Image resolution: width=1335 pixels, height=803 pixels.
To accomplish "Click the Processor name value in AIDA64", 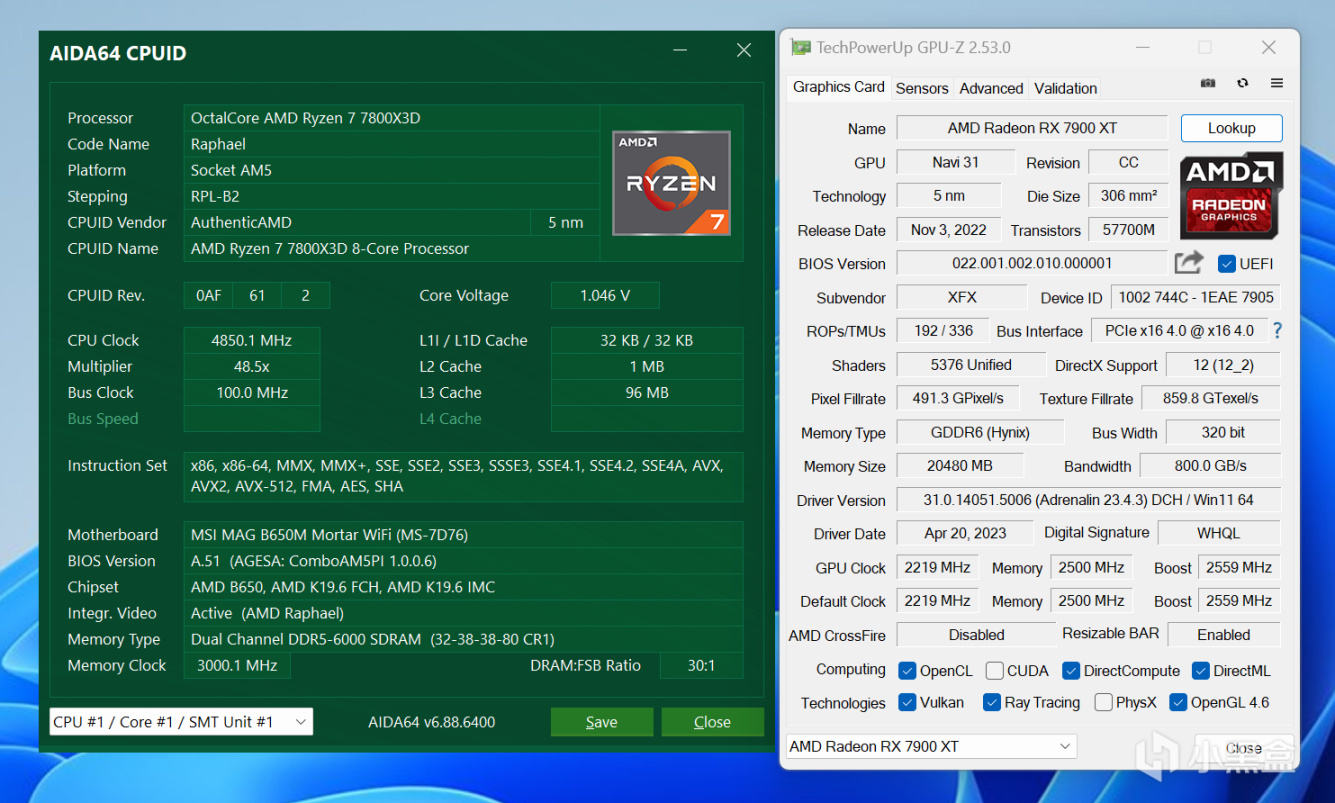I will coord(392,118).
